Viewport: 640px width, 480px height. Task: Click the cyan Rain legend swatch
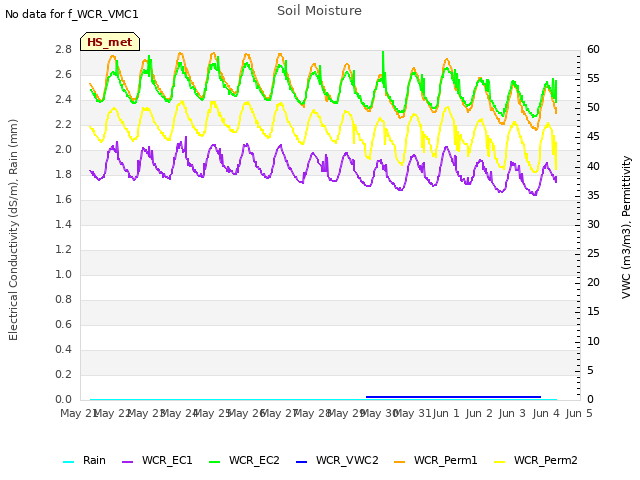click(x=69, y=462)
